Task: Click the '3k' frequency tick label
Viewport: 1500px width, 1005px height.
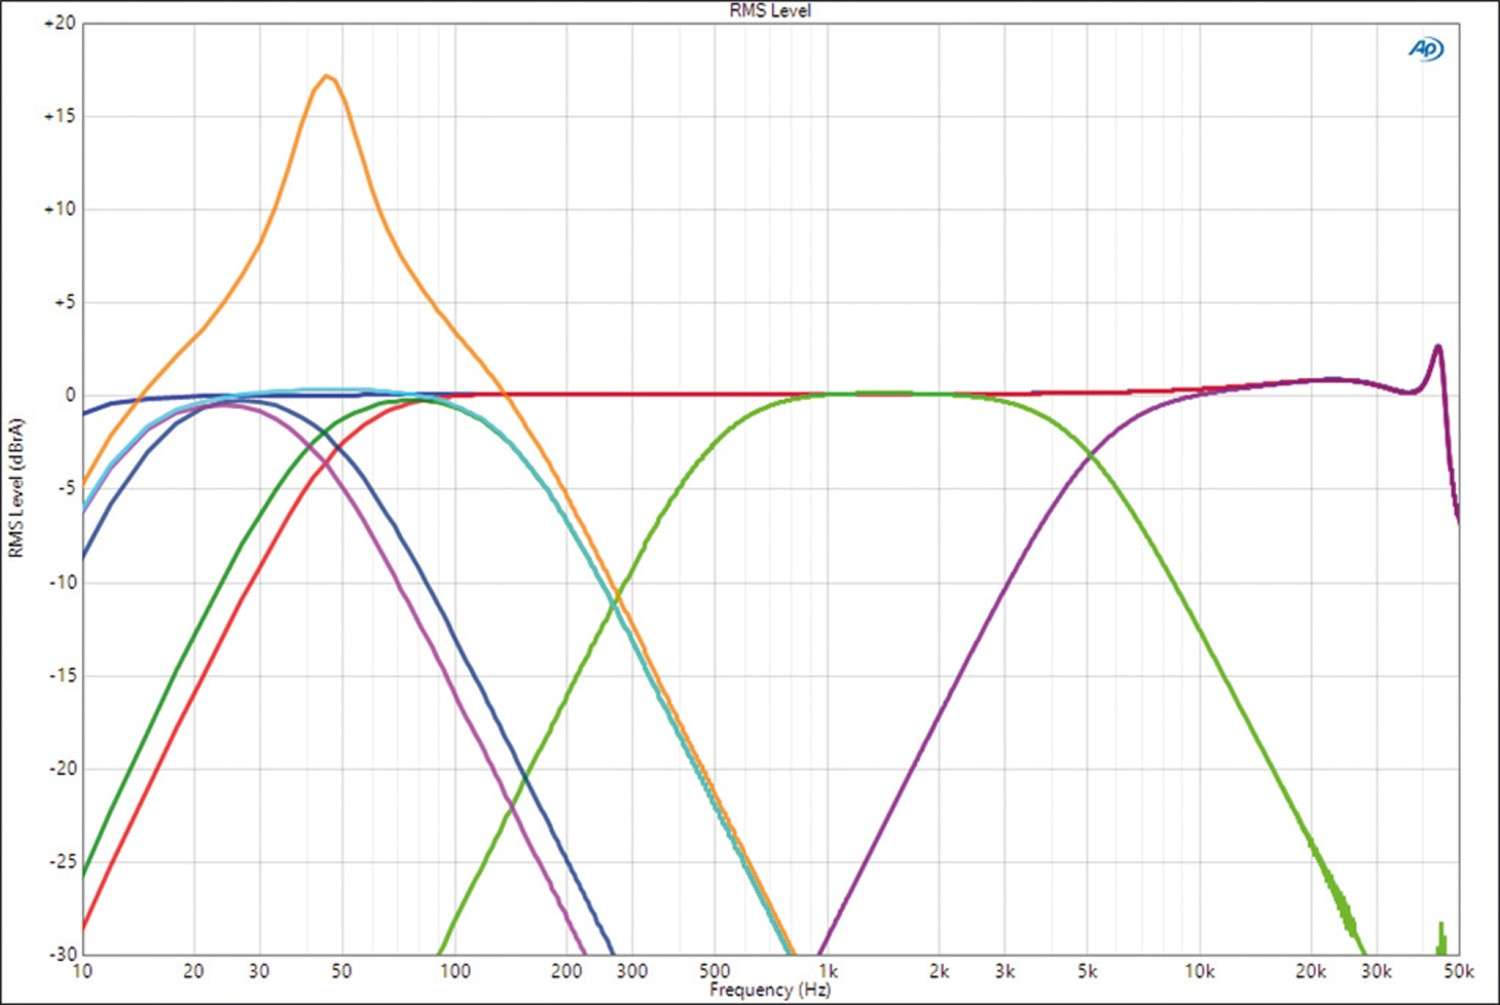Action: [1005, 971]
